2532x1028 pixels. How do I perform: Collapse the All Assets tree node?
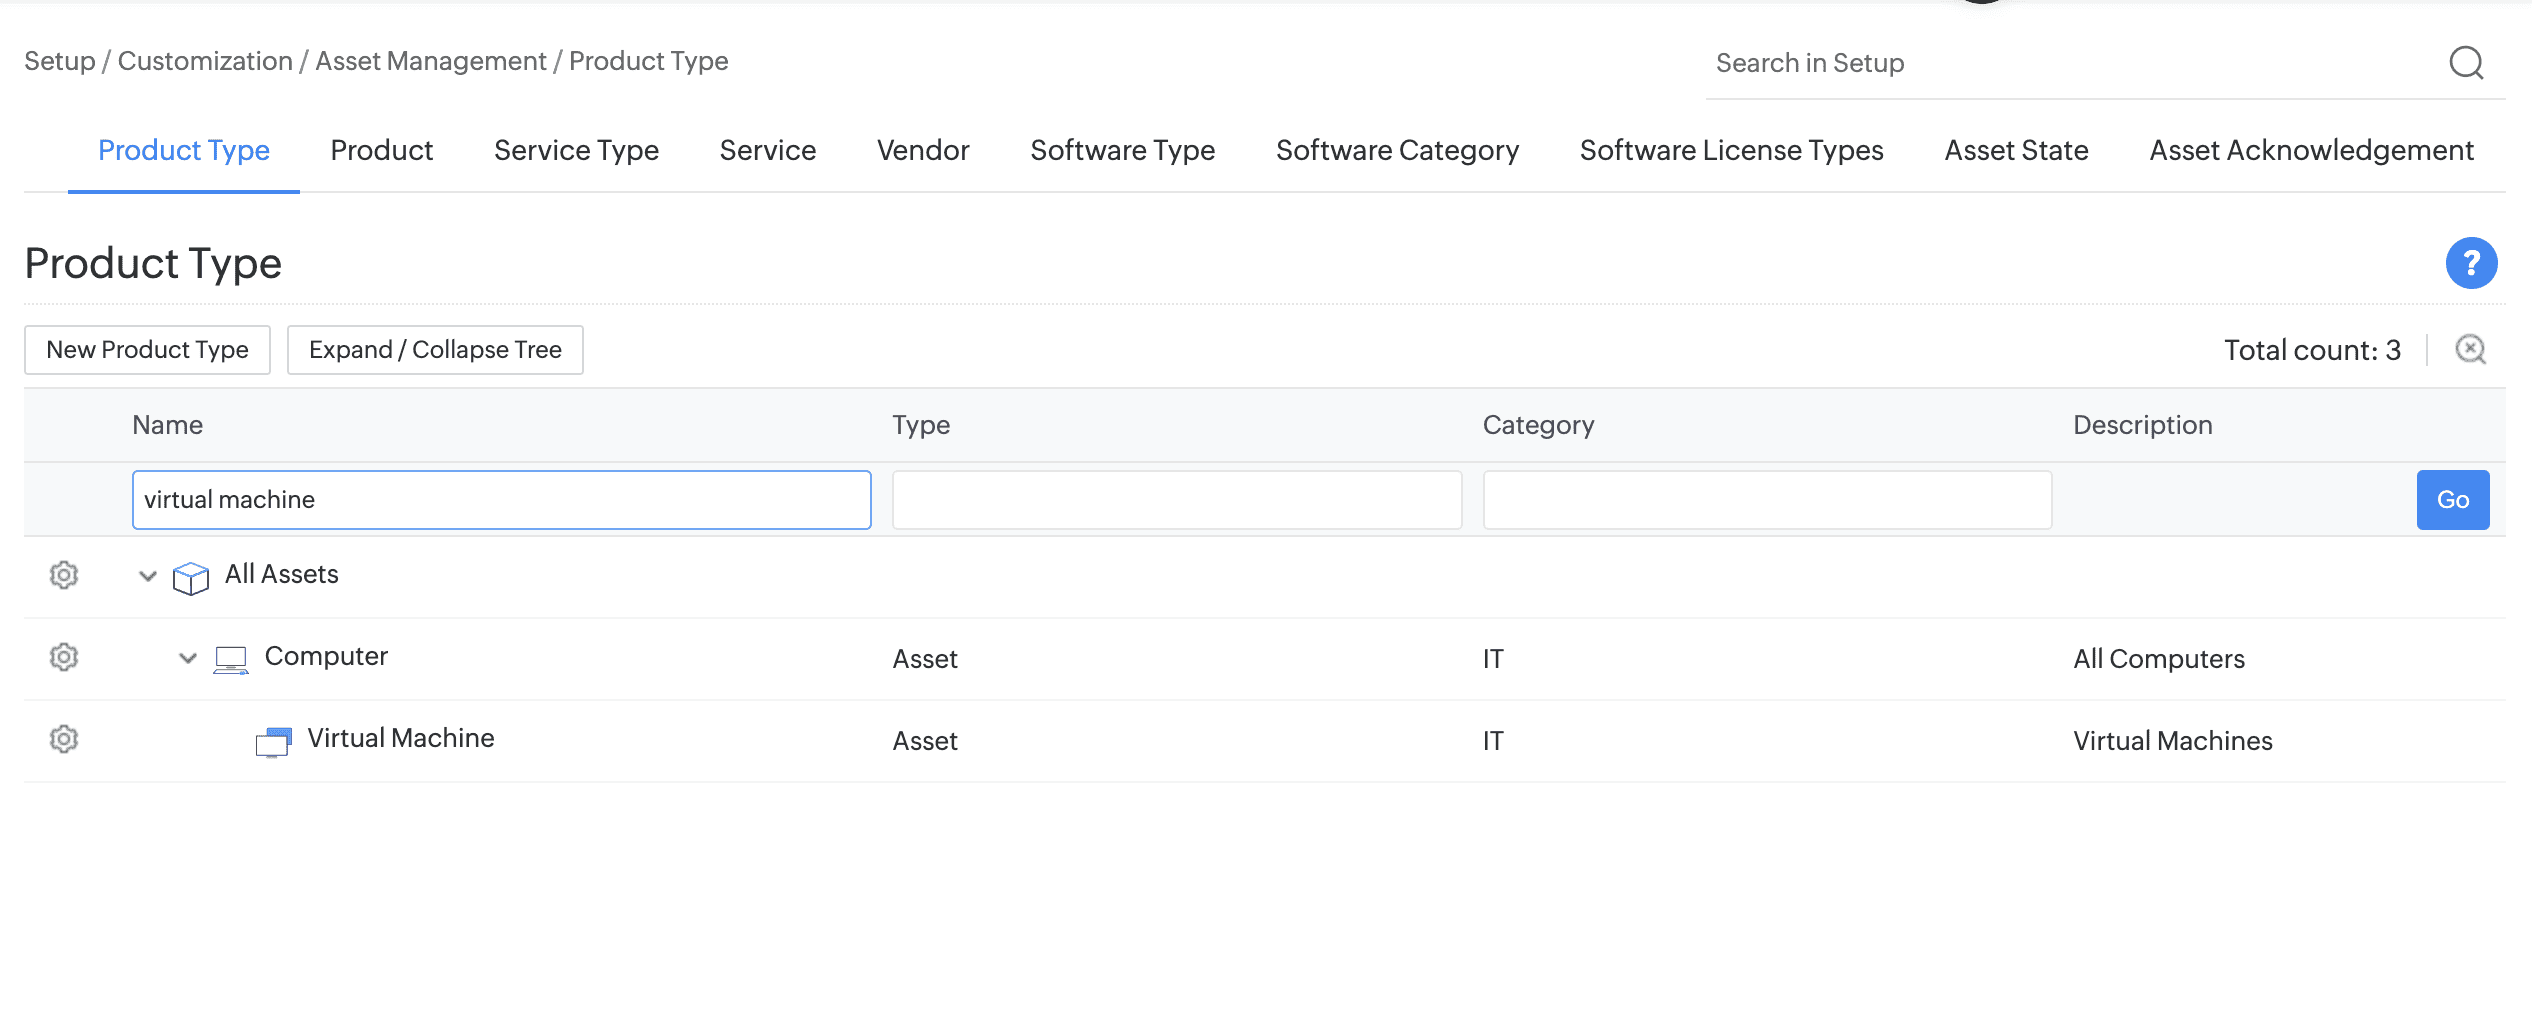pos(148,576)
